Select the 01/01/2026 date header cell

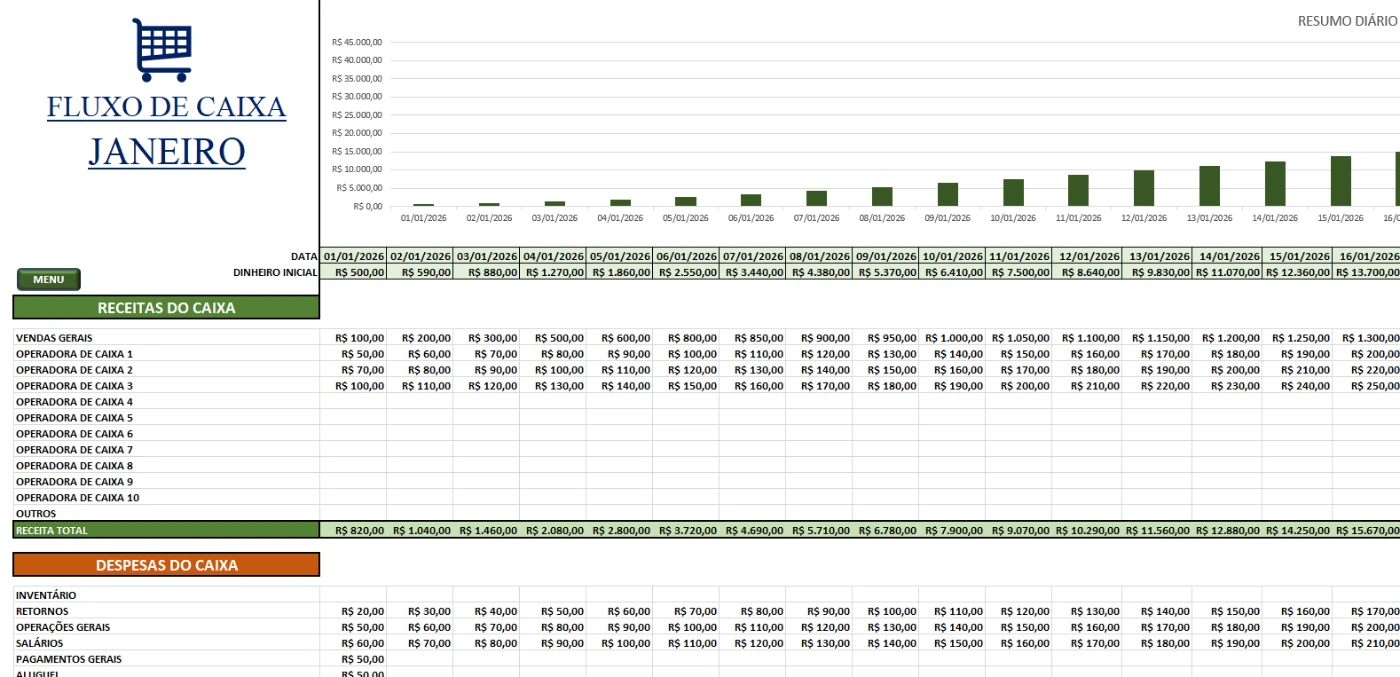[x=353, y=257]
